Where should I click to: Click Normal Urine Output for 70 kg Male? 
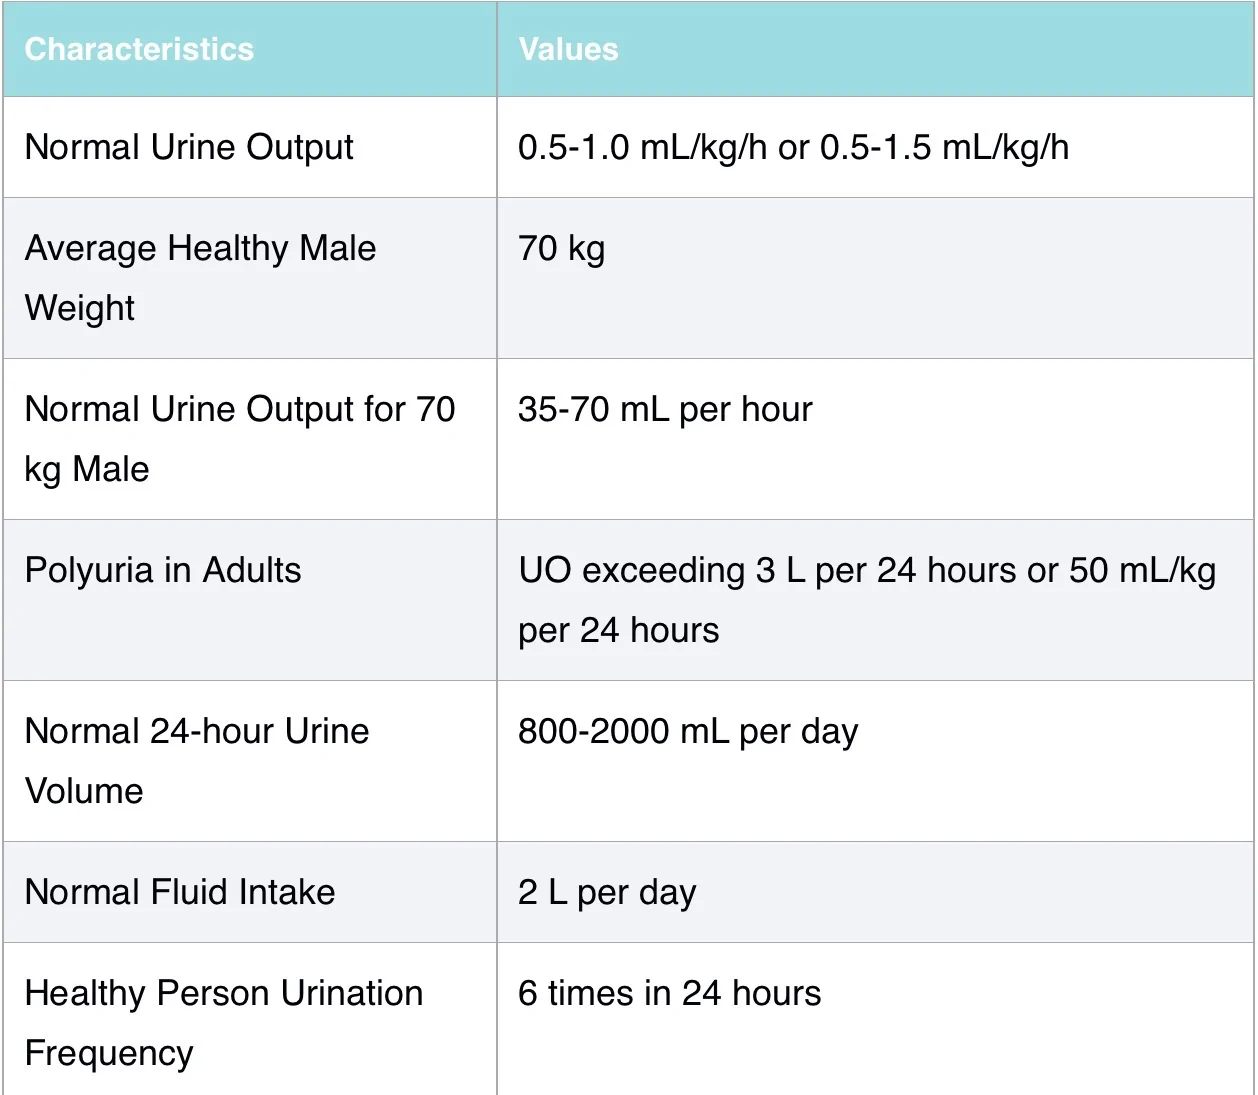[250, 439]
